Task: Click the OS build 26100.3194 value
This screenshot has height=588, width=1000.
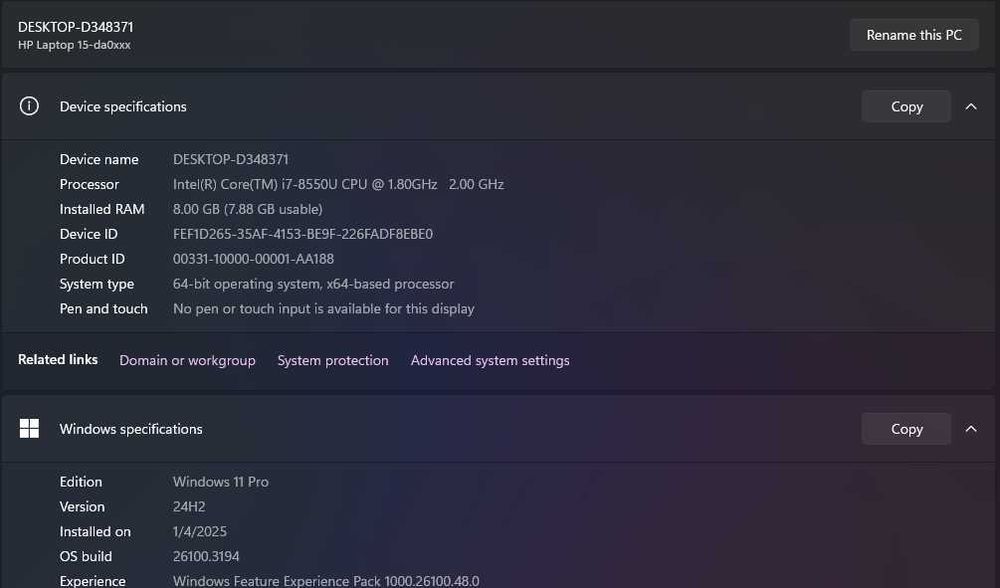Action: pyautogui.click(x=206, y=556)
